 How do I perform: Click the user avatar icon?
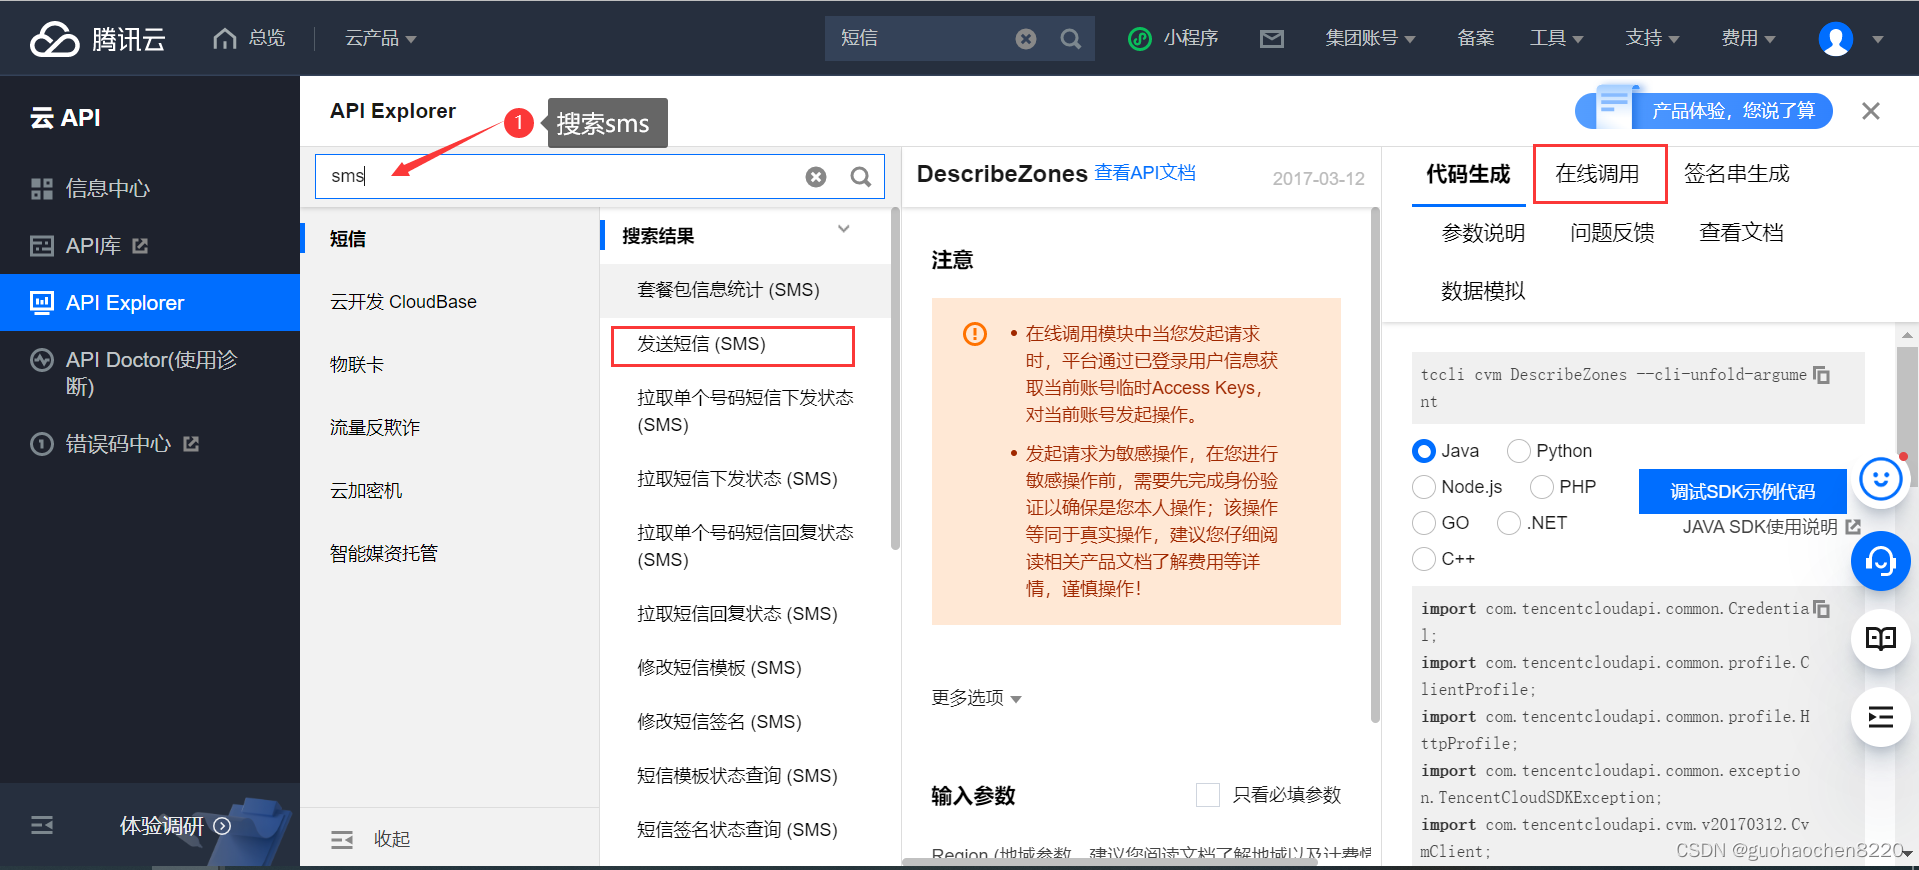point(1835,39)
